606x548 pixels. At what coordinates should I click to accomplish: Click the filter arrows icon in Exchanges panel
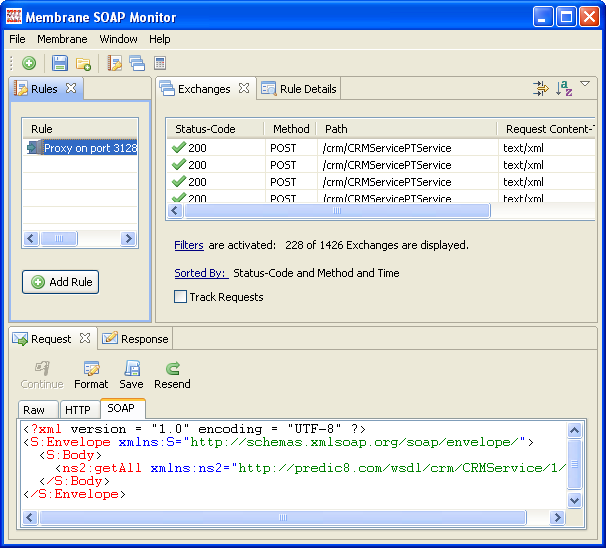tap(541, 88)
